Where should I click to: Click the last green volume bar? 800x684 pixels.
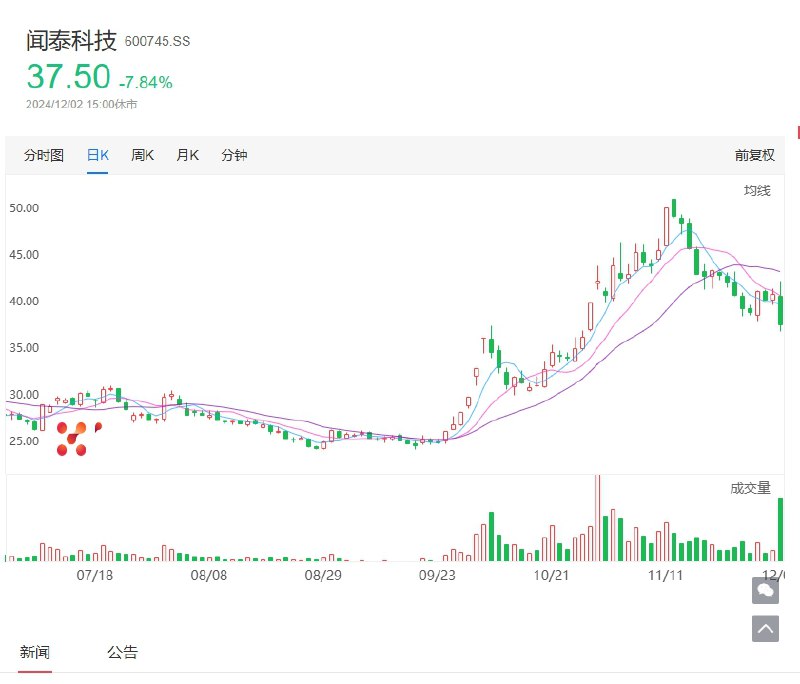point(780,529)
